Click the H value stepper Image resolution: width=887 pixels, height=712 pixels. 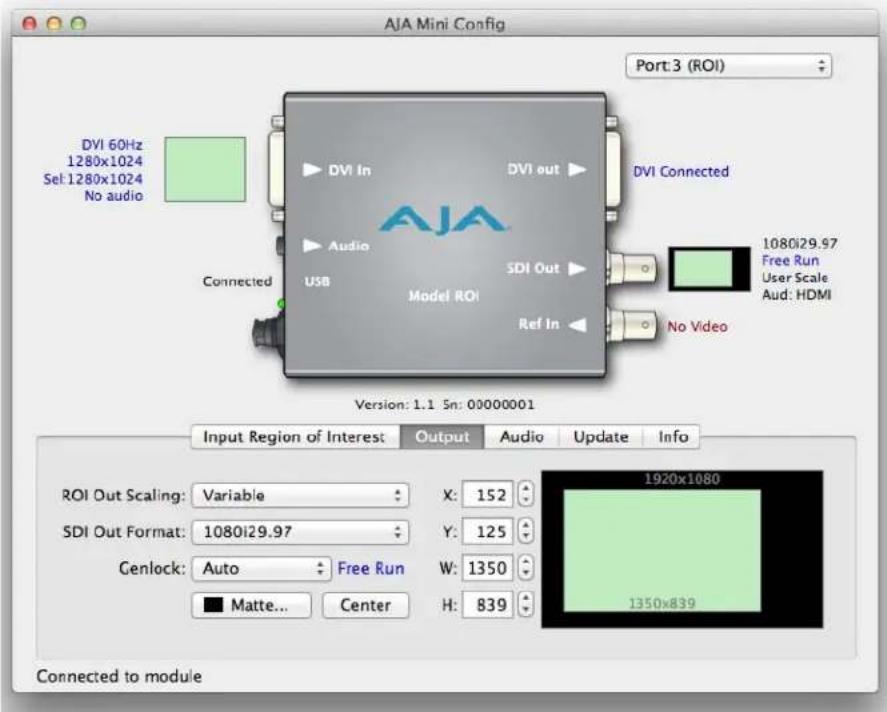point(526,604)
